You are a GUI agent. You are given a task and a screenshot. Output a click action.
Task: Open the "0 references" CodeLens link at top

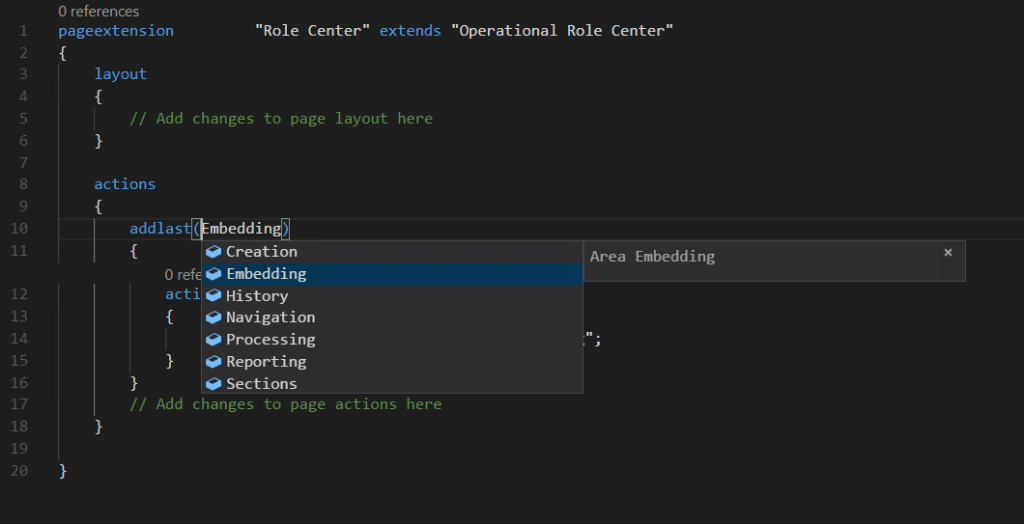[x=99, y=12]
